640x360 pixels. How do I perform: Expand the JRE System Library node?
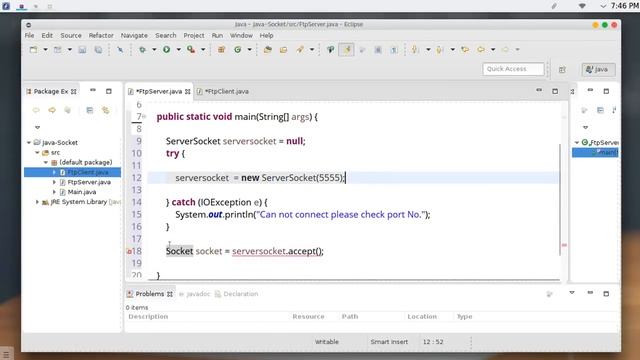(37, 202)
